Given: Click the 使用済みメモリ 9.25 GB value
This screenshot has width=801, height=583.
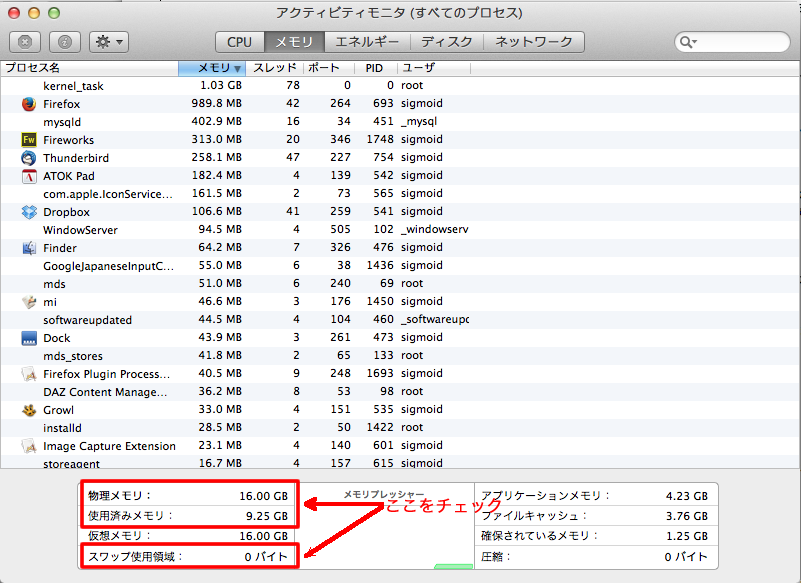Looking at the screenshot, I should [x=267, y=516].
